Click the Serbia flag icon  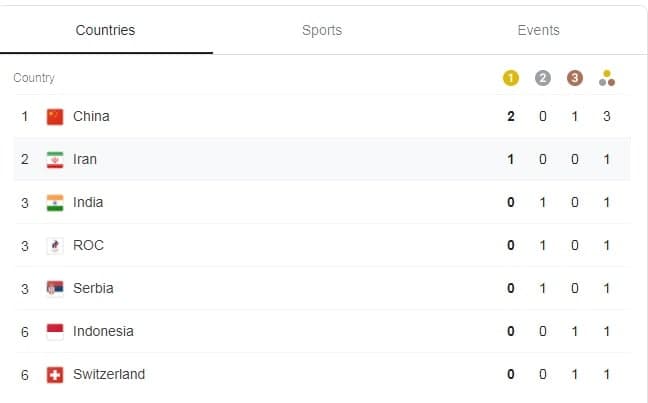[55, 289]
